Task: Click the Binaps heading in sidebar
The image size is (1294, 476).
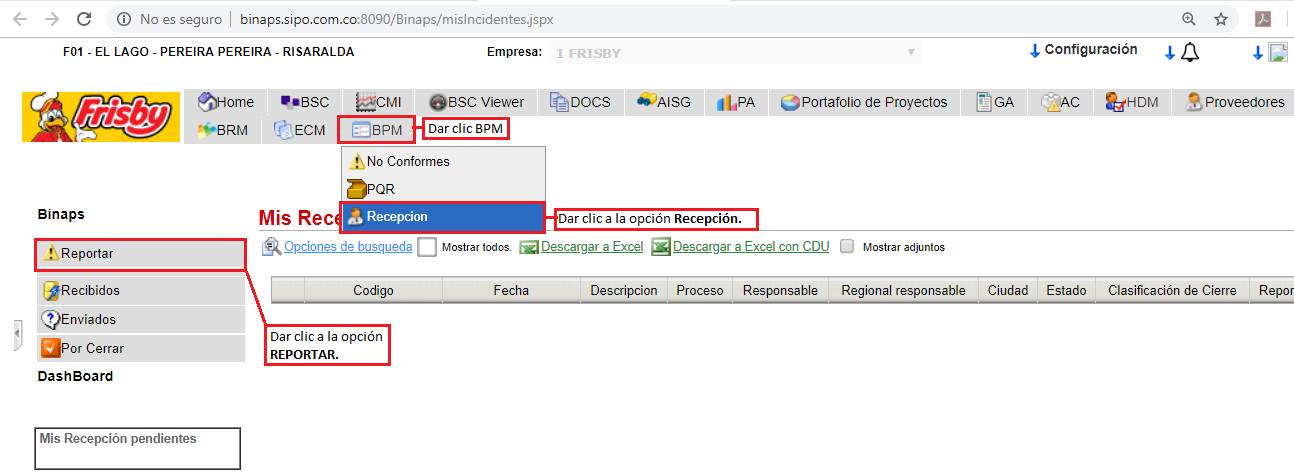Action: (61, 214)
